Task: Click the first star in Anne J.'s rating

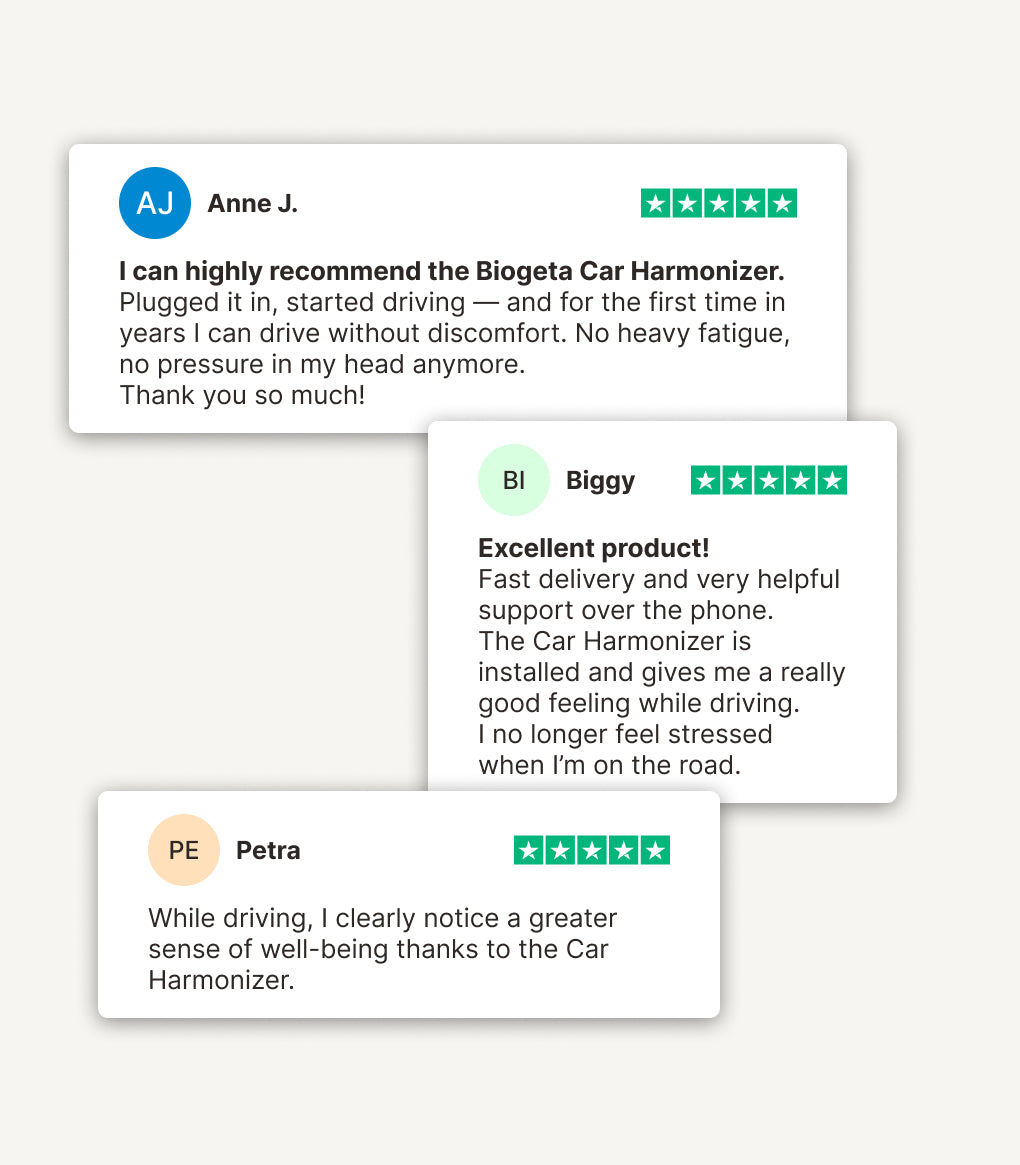Action: tap(655, 203)
